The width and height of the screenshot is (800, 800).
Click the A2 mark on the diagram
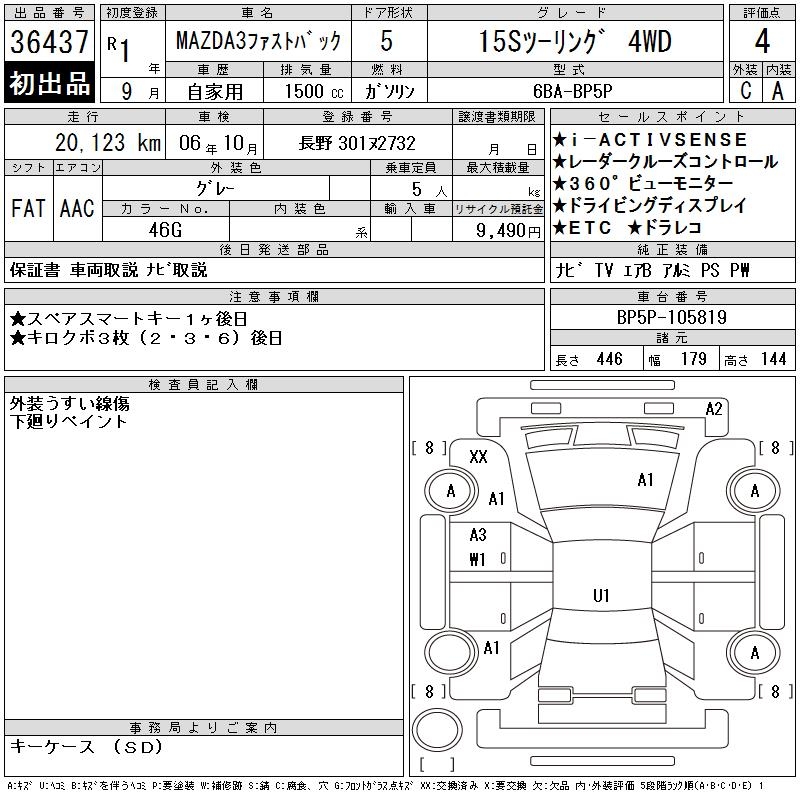(x=714, y=409)
